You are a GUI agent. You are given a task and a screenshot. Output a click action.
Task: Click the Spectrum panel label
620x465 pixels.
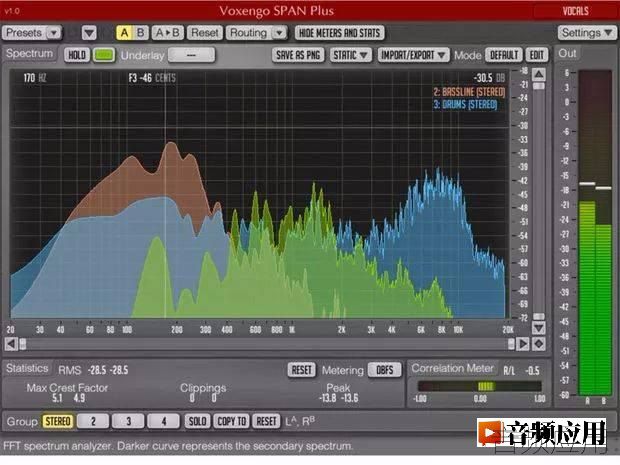[x=29, y=53]
